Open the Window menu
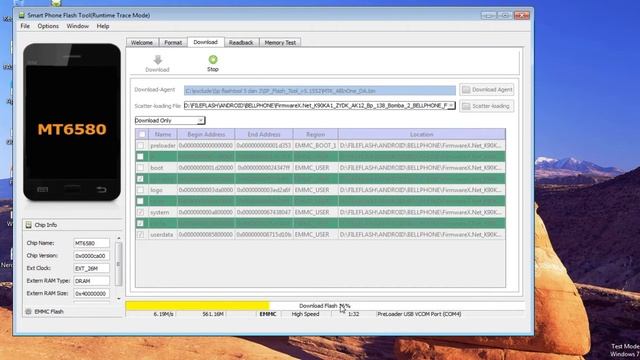 coord(78,26)
